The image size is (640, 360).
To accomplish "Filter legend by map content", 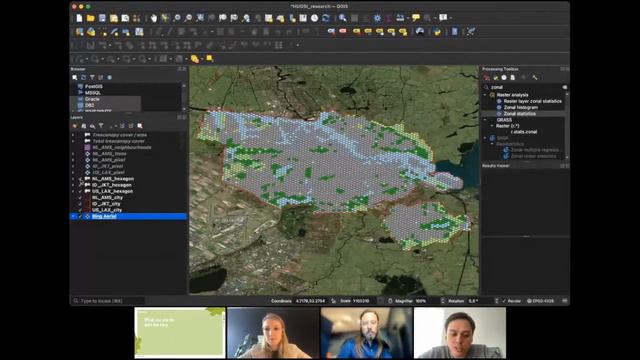I will click(x=101, y=126).
